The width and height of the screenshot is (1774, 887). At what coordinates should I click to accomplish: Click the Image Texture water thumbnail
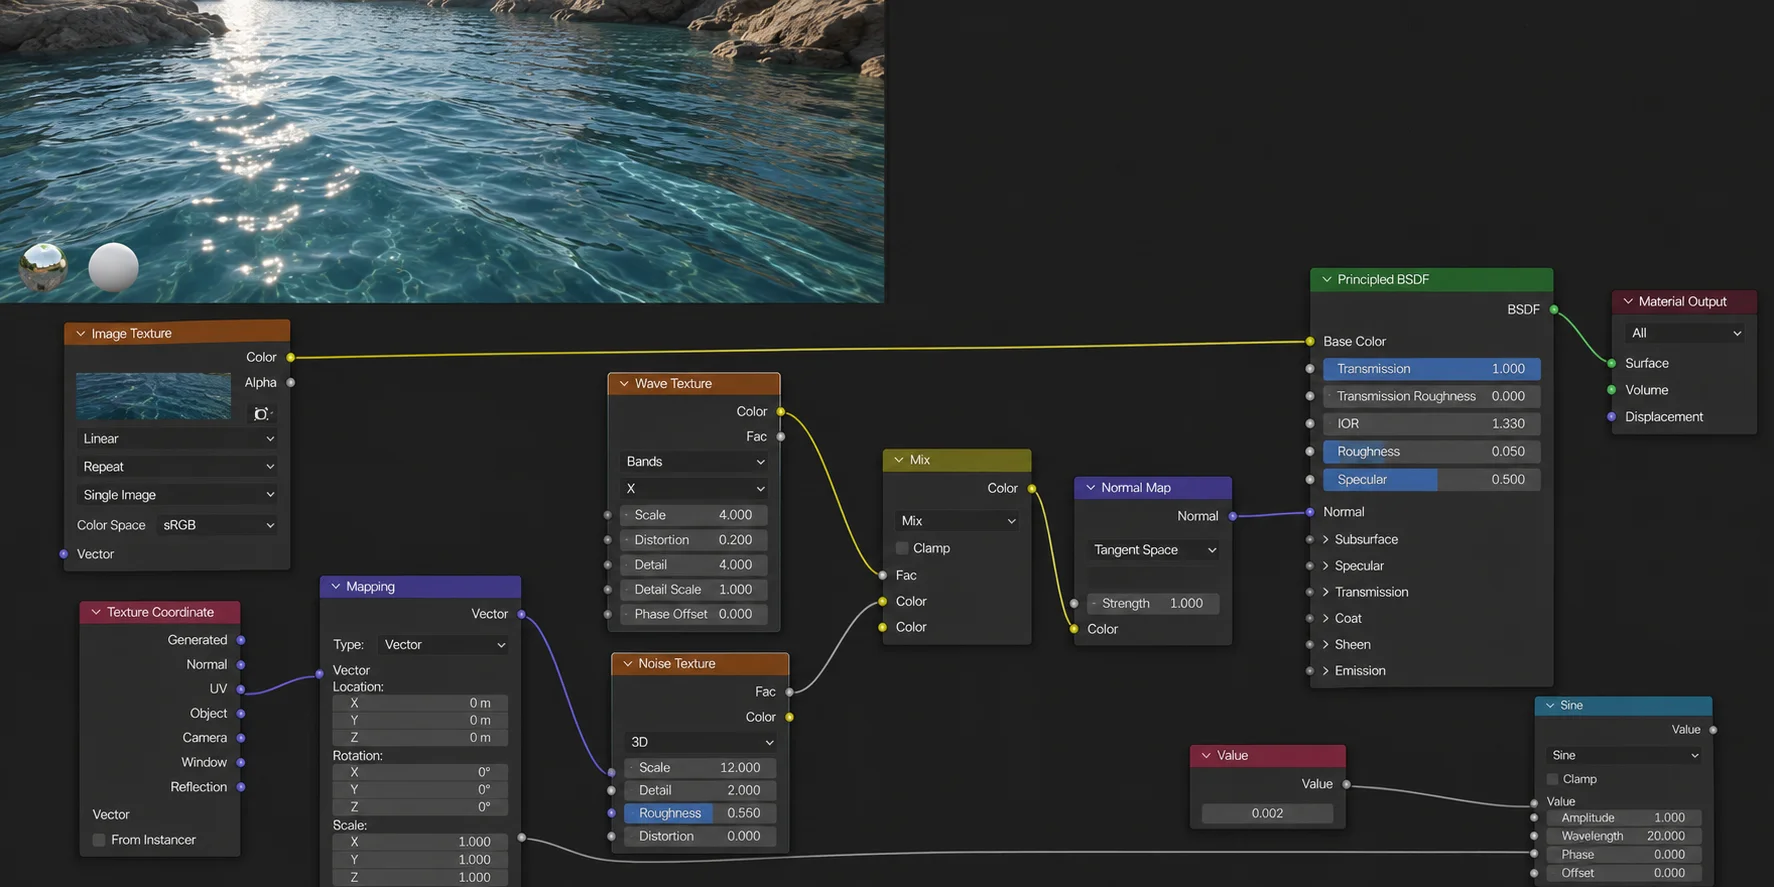point(154,396)
